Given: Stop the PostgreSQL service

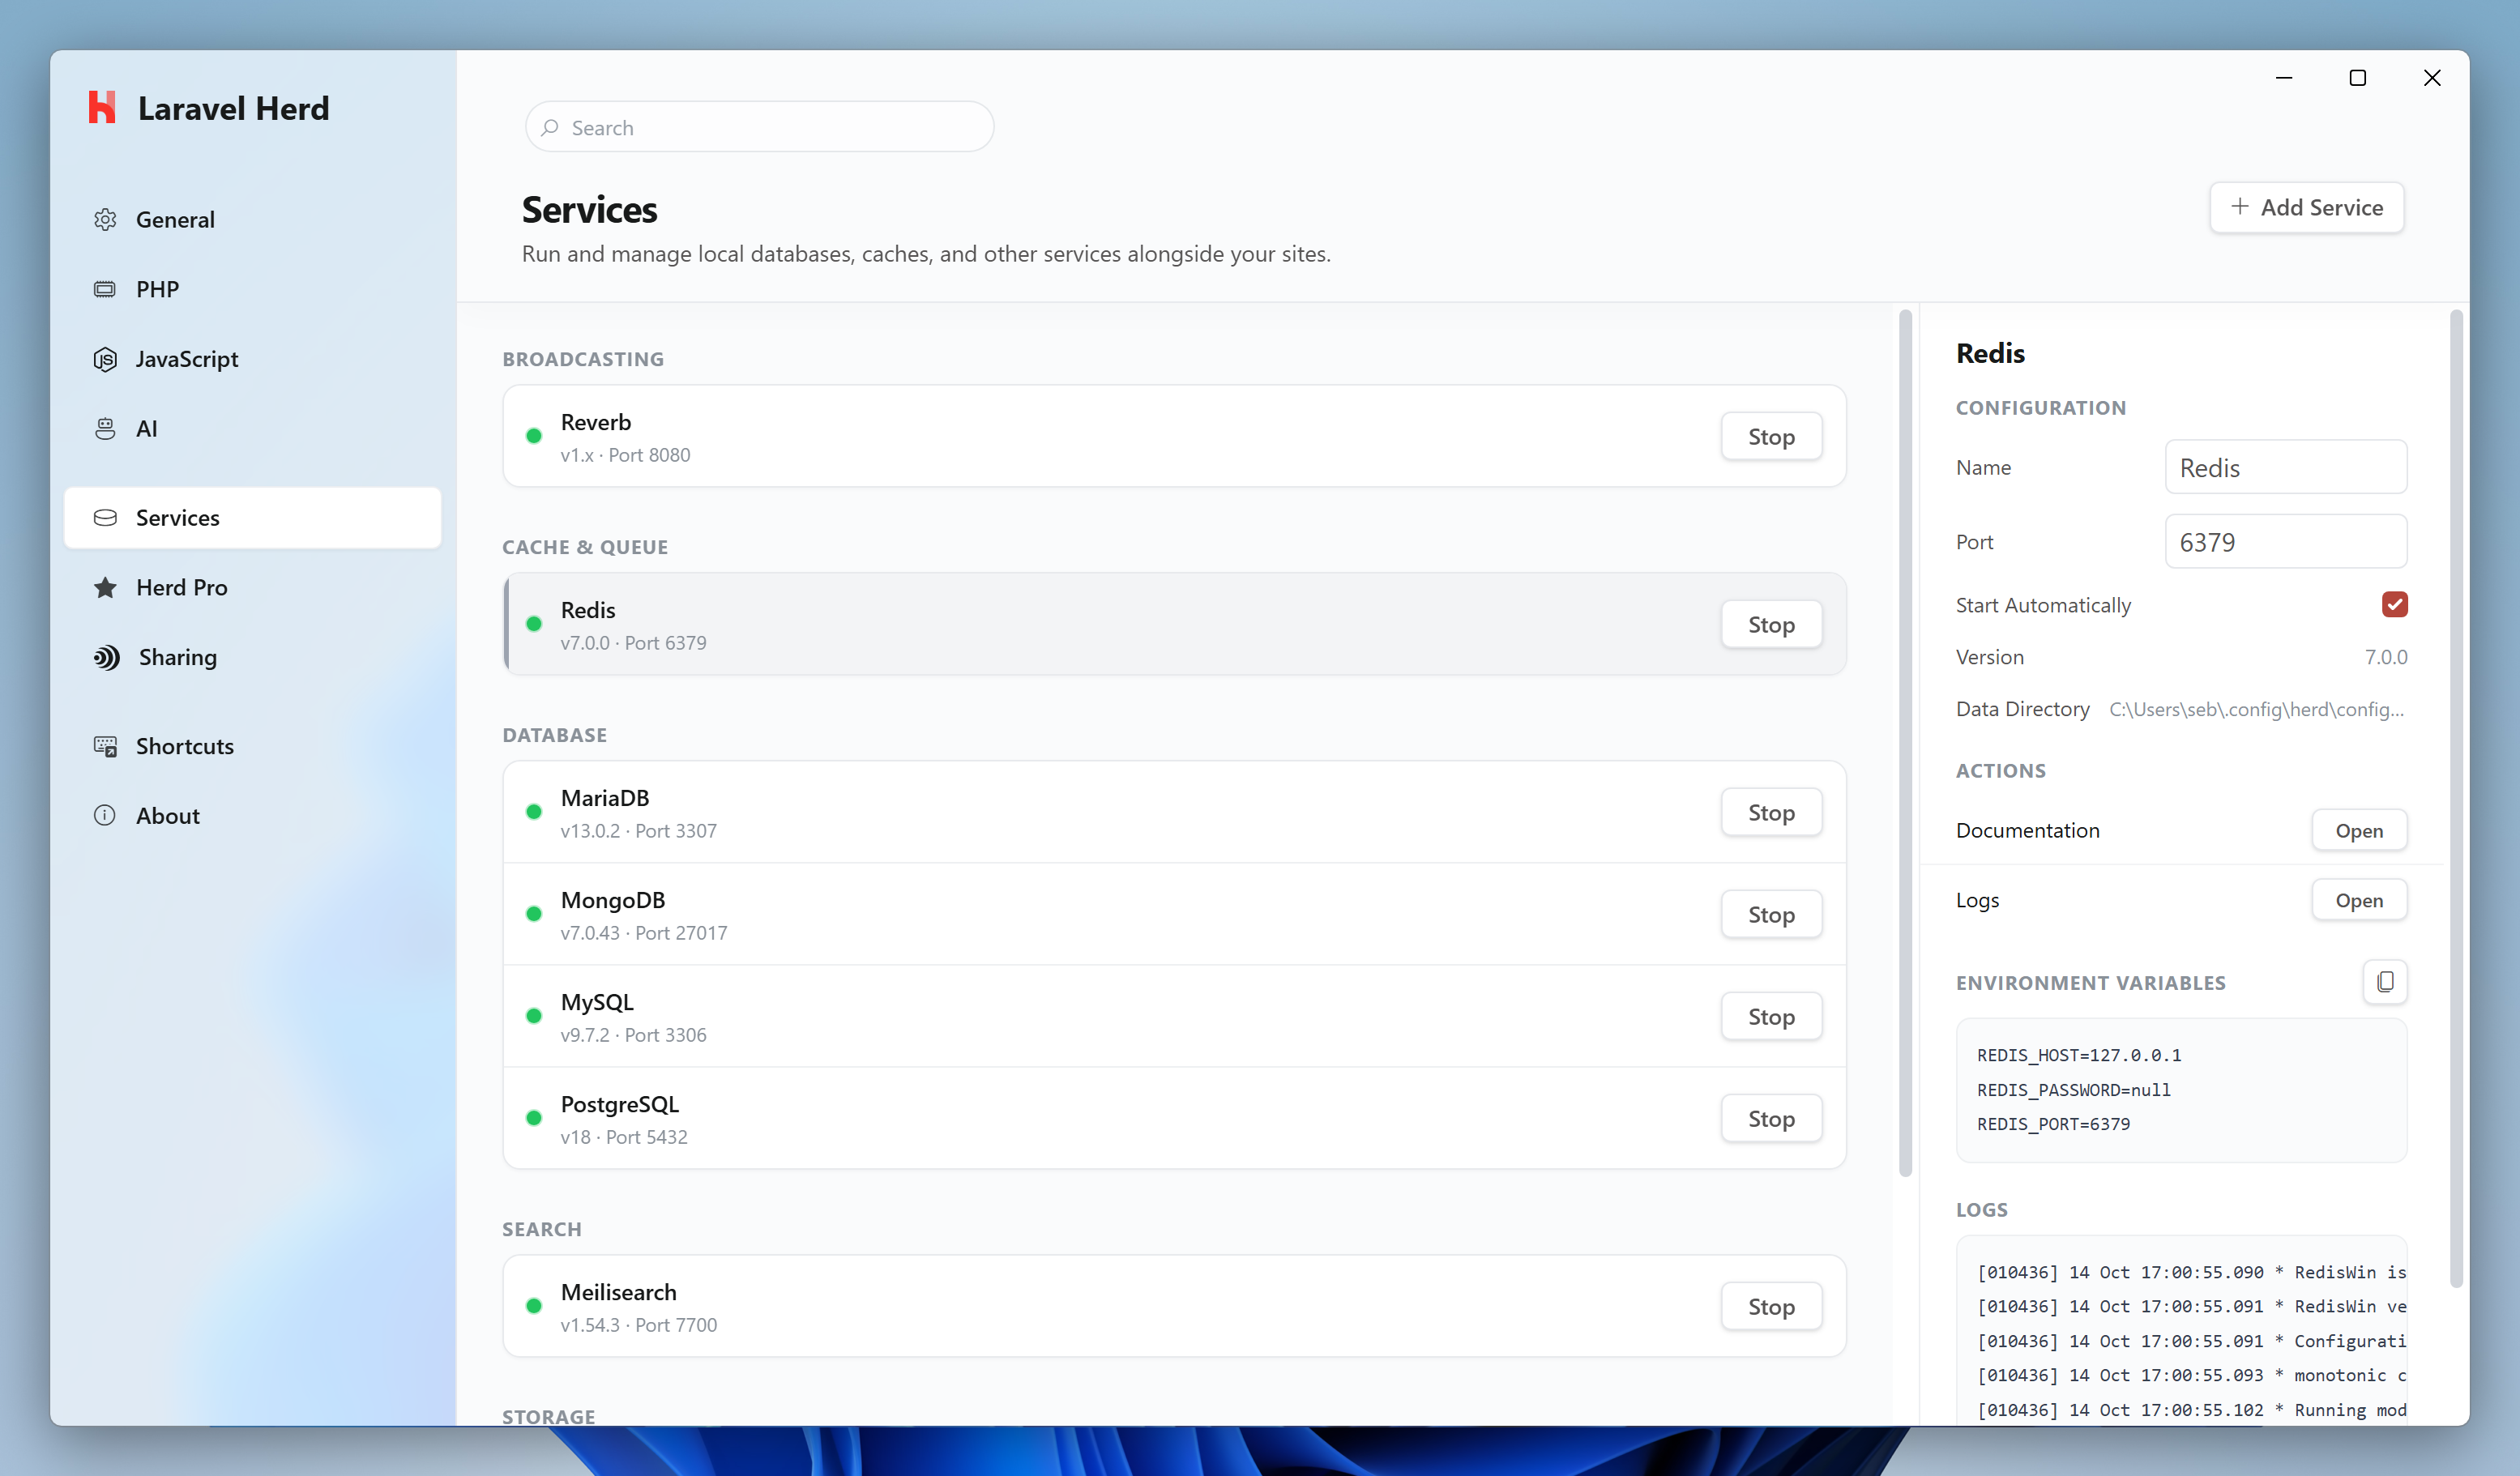Looking at the screenshot, I should pos(1771,1118).
